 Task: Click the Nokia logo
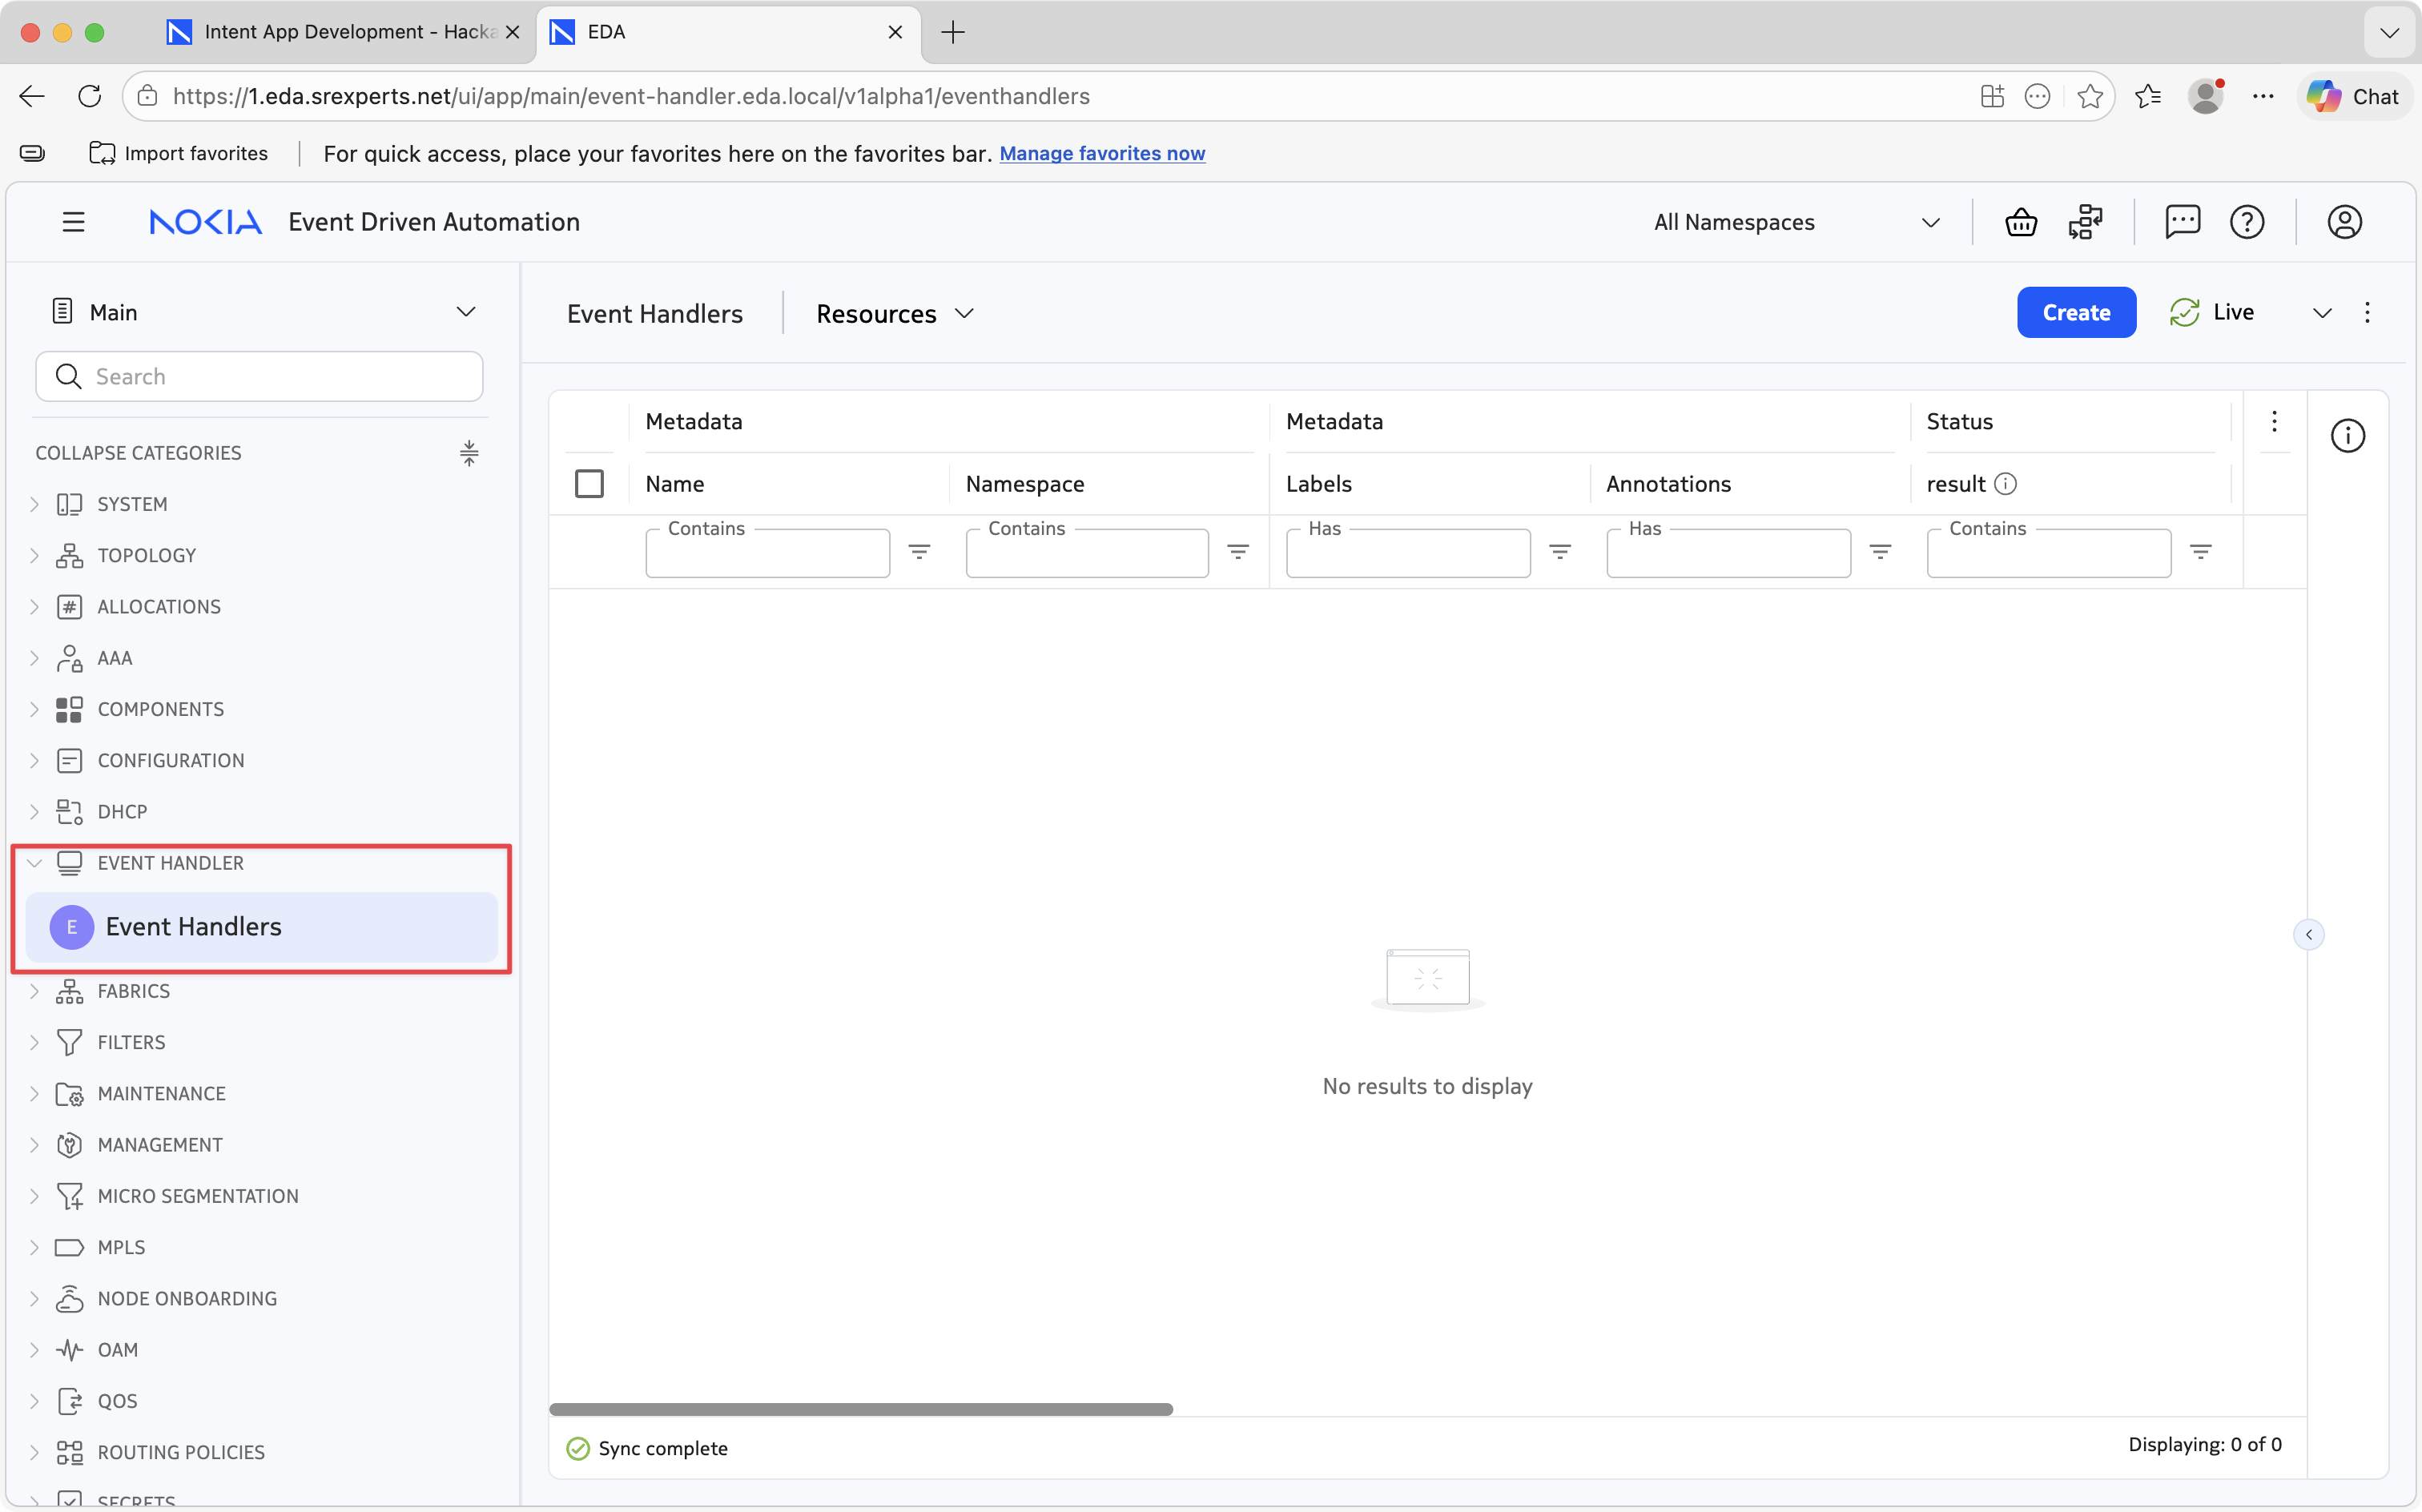click(x=206, y=222)
